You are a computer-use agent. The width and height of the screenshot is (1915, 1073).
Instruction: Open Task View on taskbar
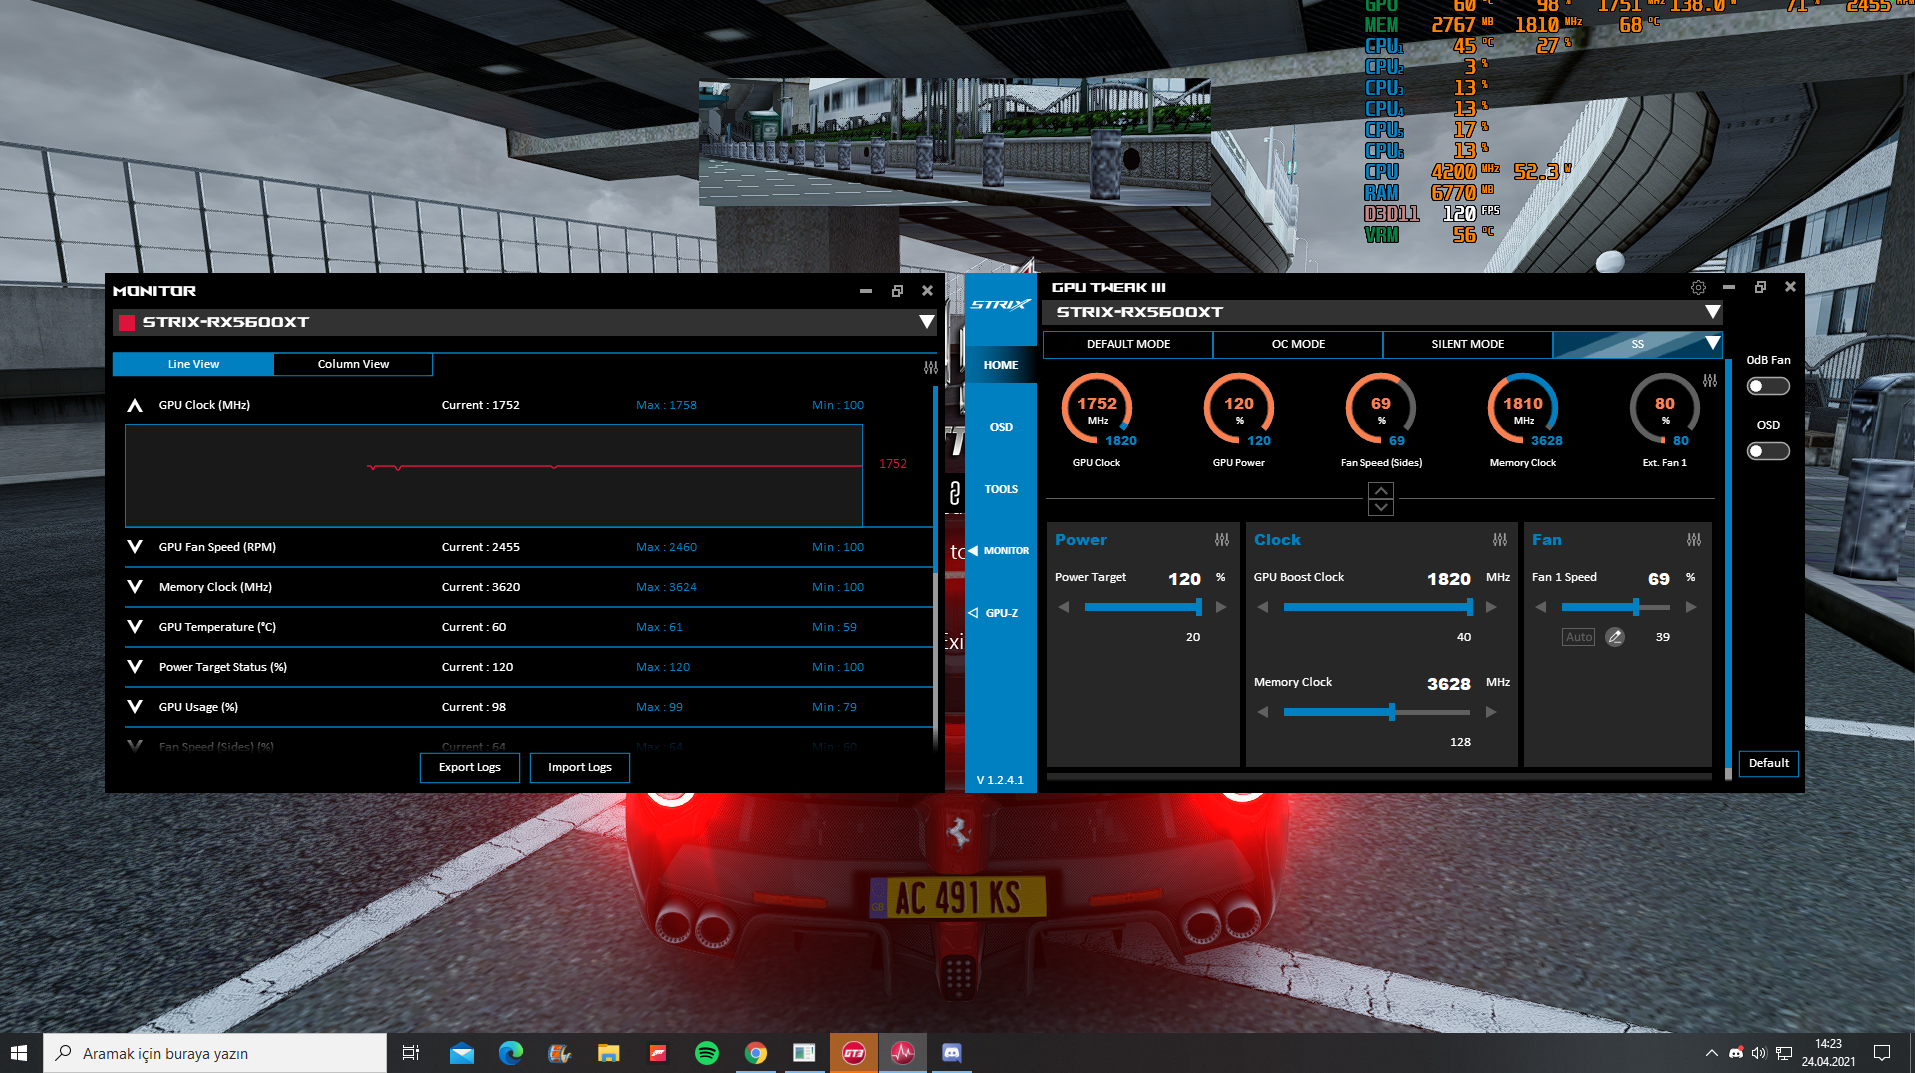(410, 1053)
